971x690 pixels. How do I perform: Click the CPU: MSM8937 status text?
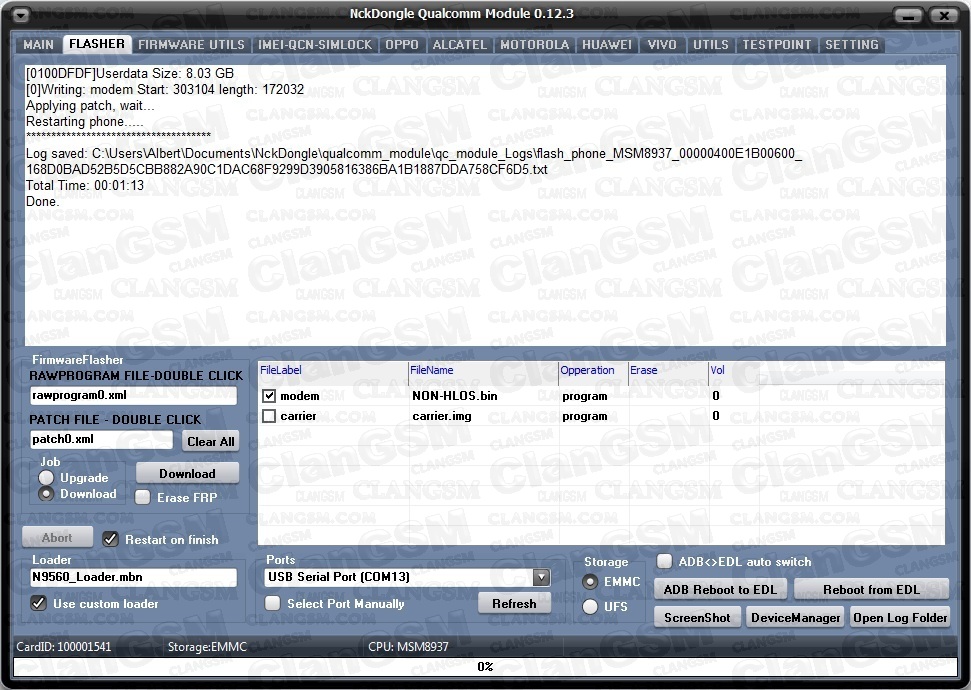[408, 647]
